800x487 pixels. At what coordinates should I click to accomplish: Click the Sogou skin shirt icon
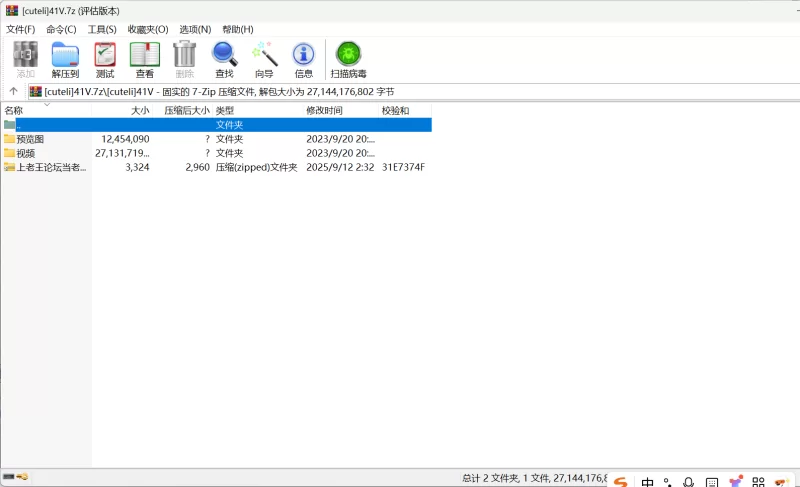[x=735, y=481]
